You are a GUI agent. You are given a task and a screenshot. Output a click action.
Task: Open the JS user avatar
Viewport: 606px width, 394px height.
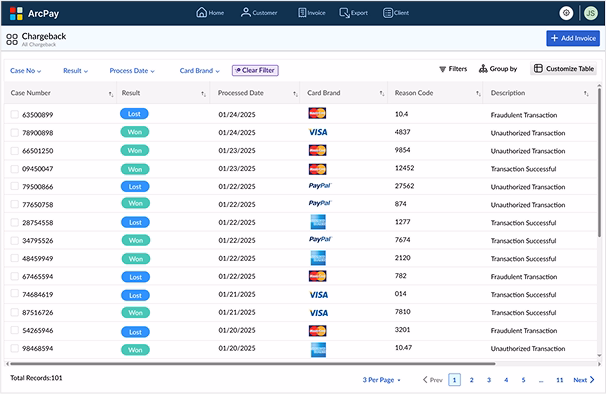coord(590,13)
